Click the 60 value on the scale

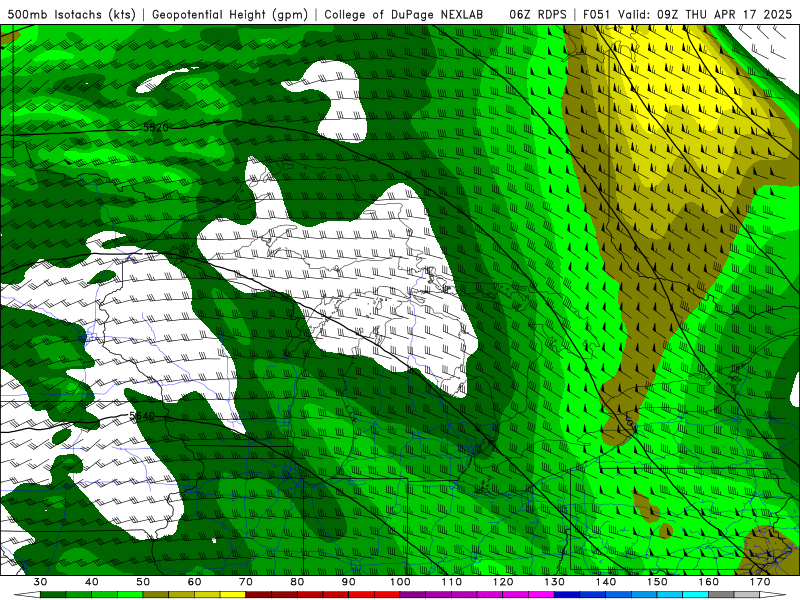(194, 582)
